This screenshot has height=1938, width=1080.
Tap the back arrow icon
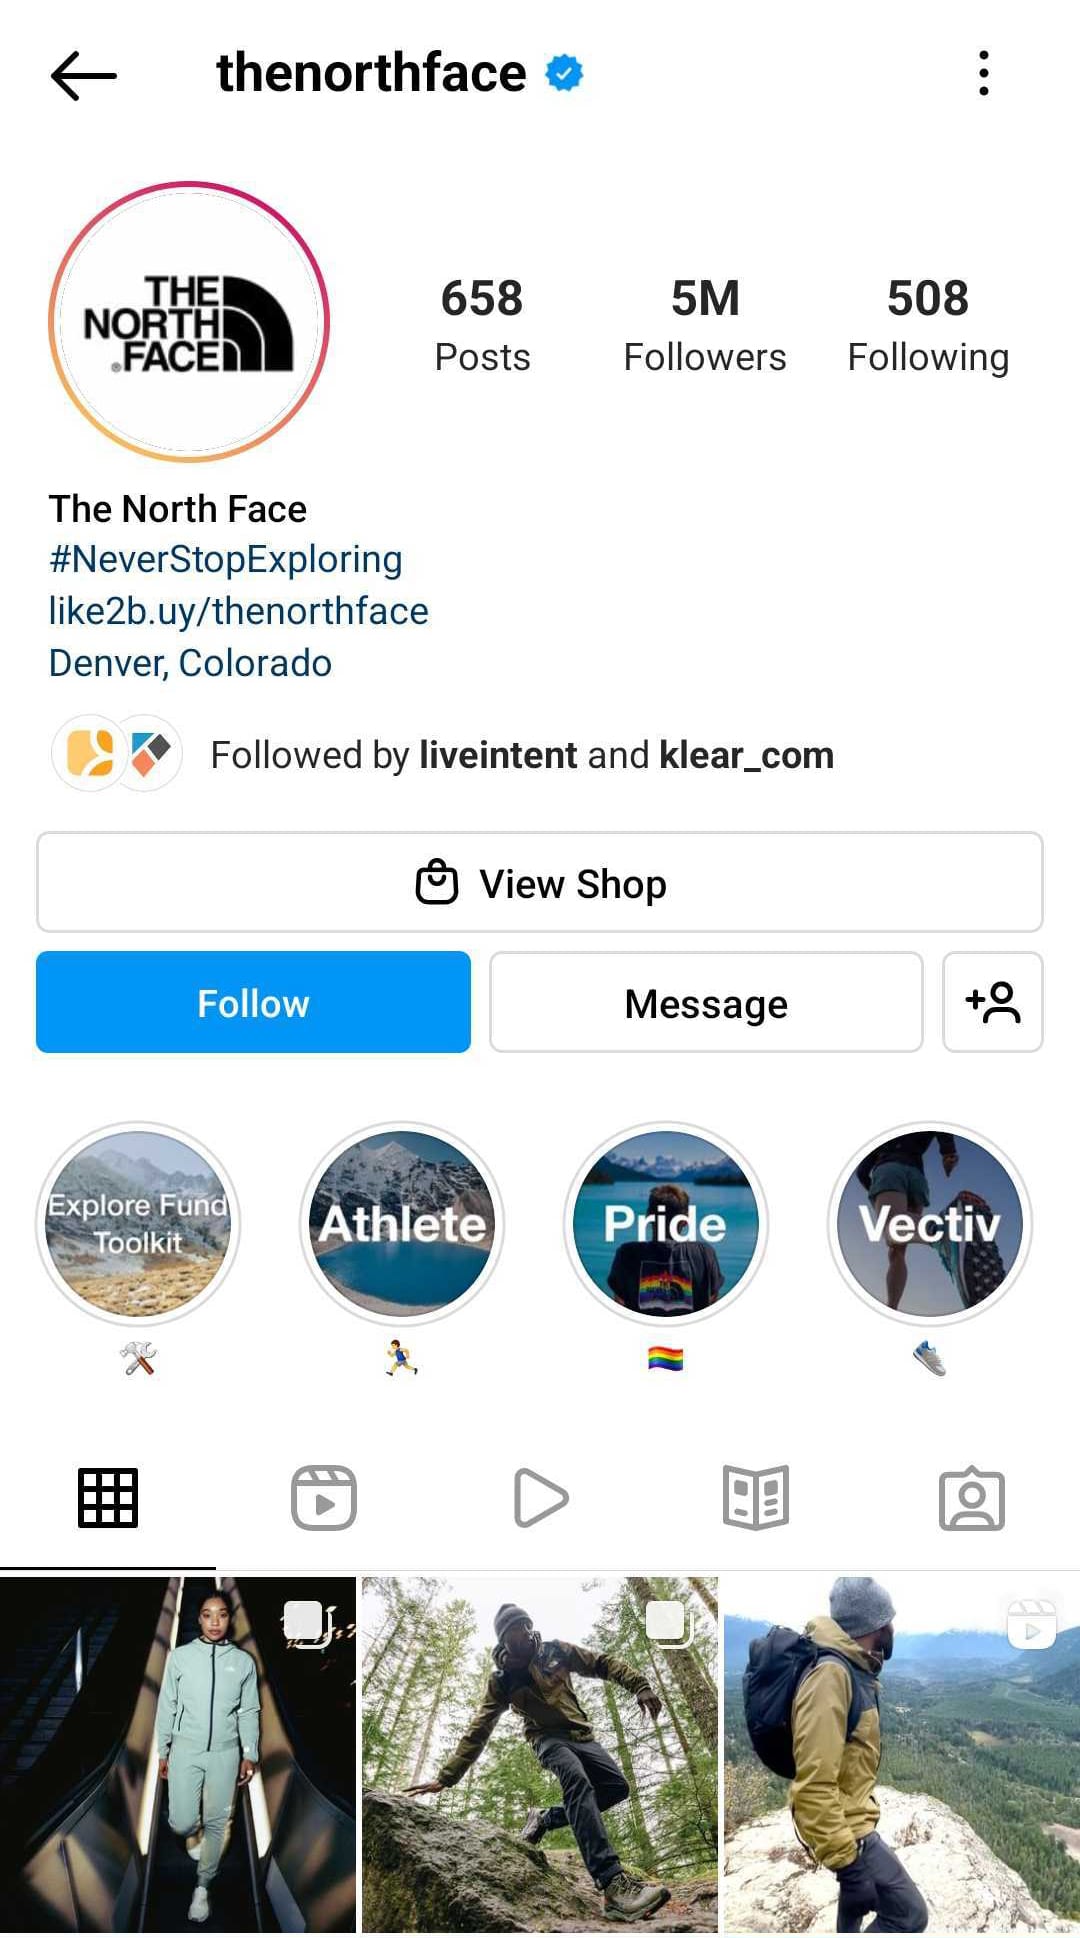coord(83,75)
